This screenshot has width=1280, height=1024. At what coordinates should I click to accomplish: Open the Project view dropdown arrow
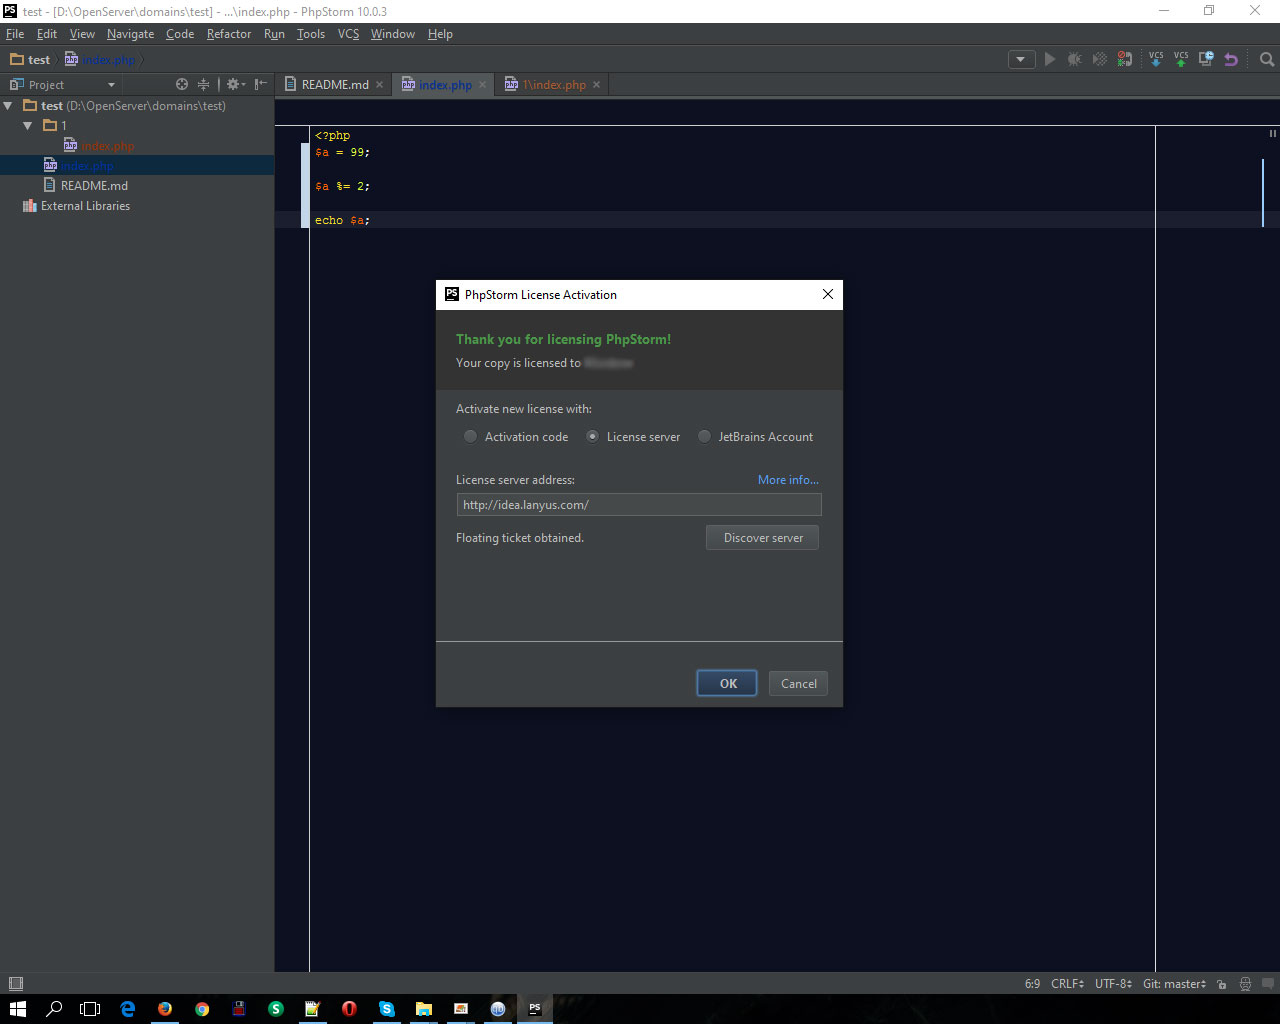111,85
